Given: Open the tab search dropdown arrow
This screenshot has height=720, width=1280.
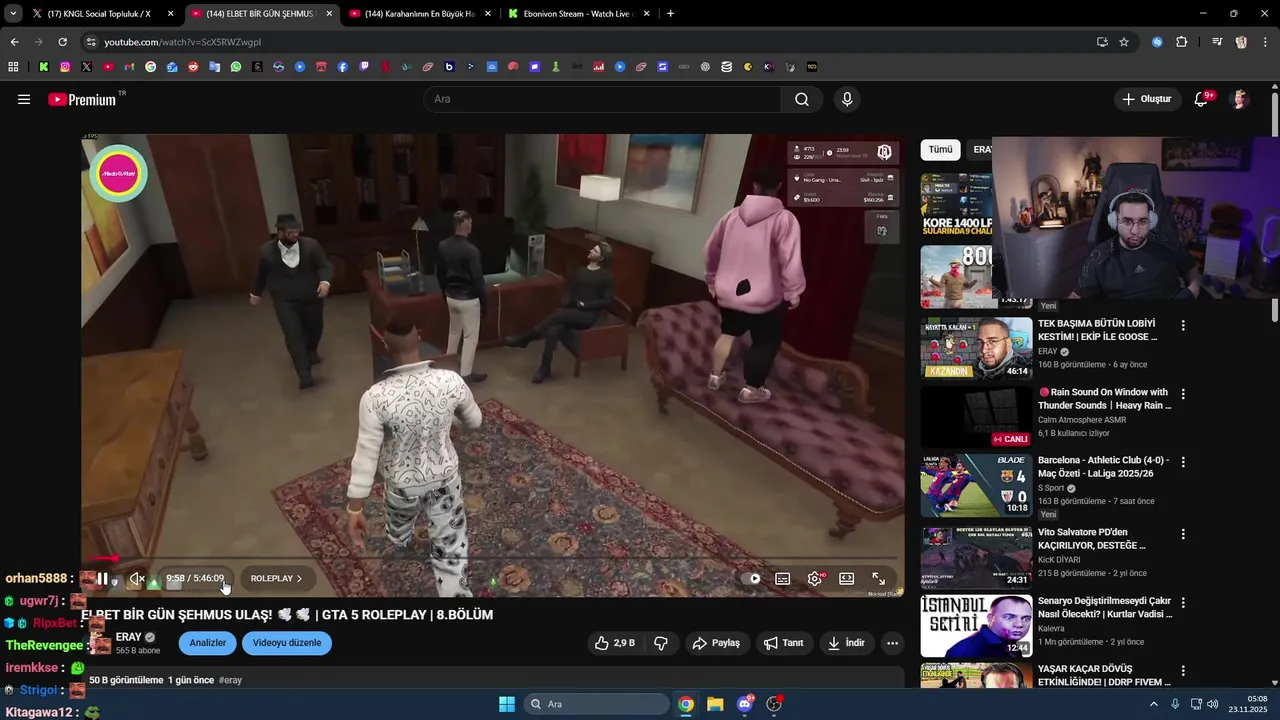Looking at the screenshot, I should point(13,14).
